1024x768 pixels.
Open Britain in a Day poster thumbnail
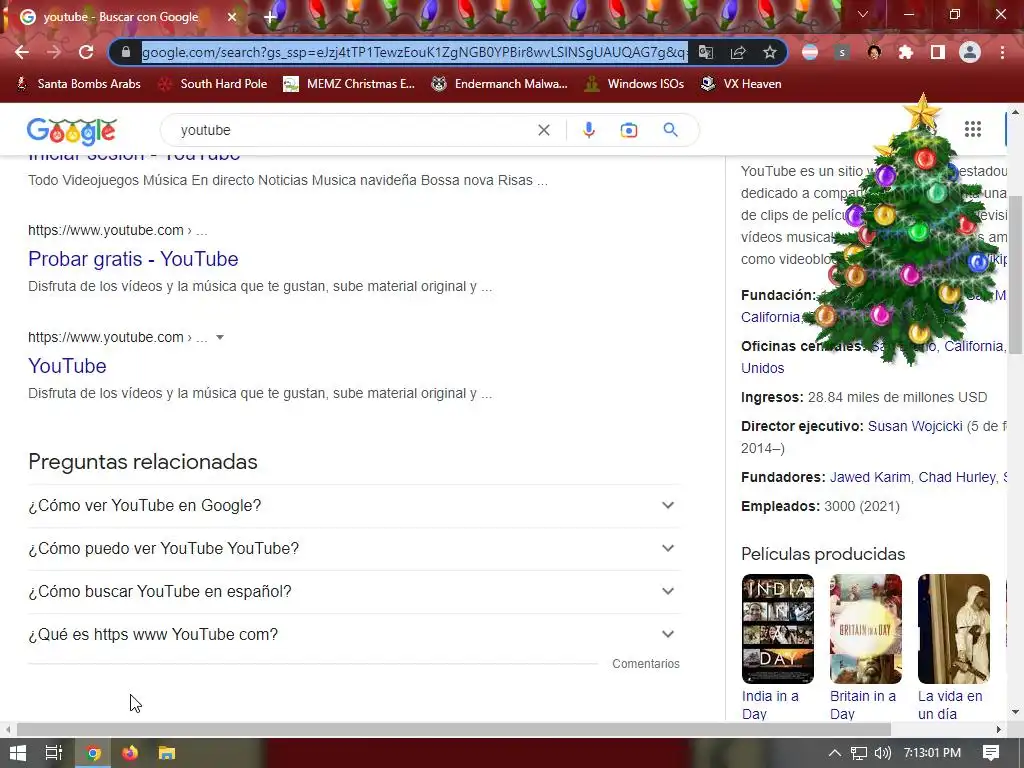[x=866, y=629]
